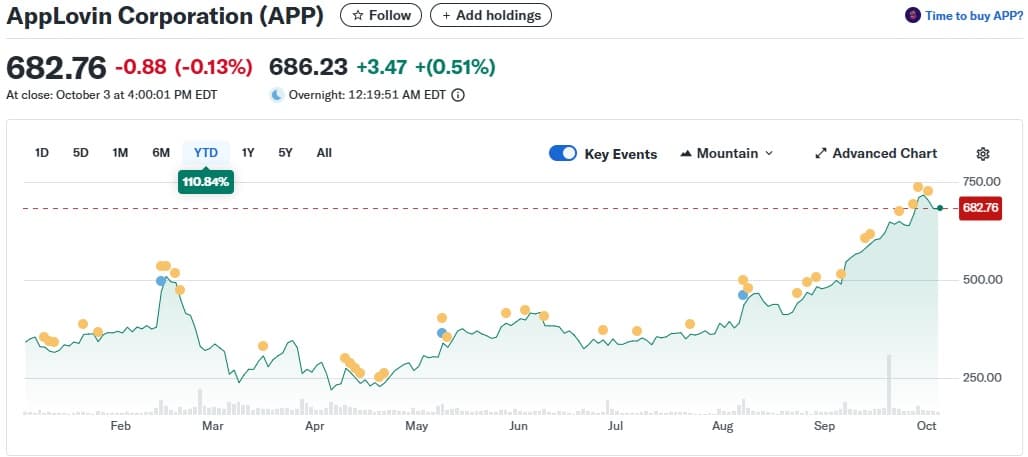Click the blue event marker in mid-February

(161, 281)
